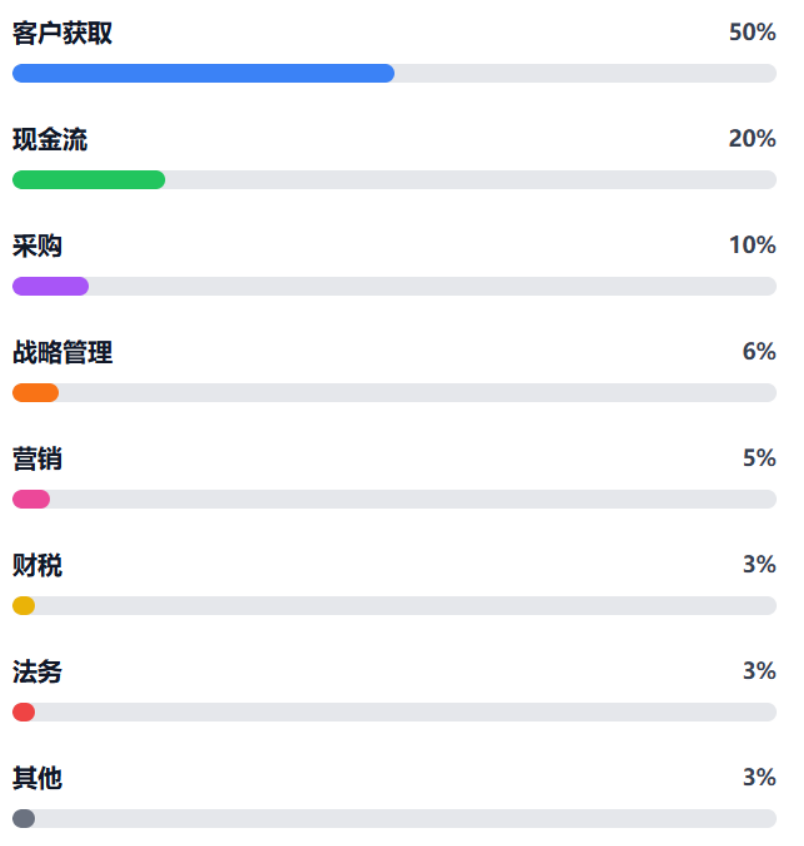Click the 50% value for 客户获取
The height and width of the screenshot is (846, 804).
752,32
